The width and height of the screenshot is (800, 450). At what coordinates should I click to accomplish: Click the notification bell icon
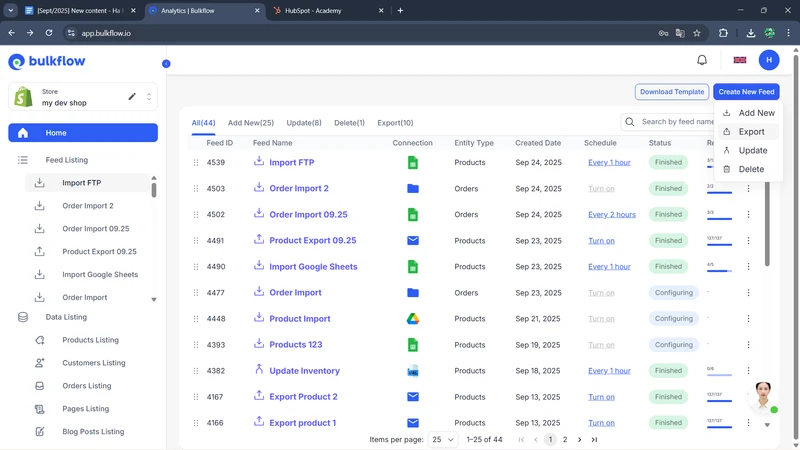click(x=702, y=60)
